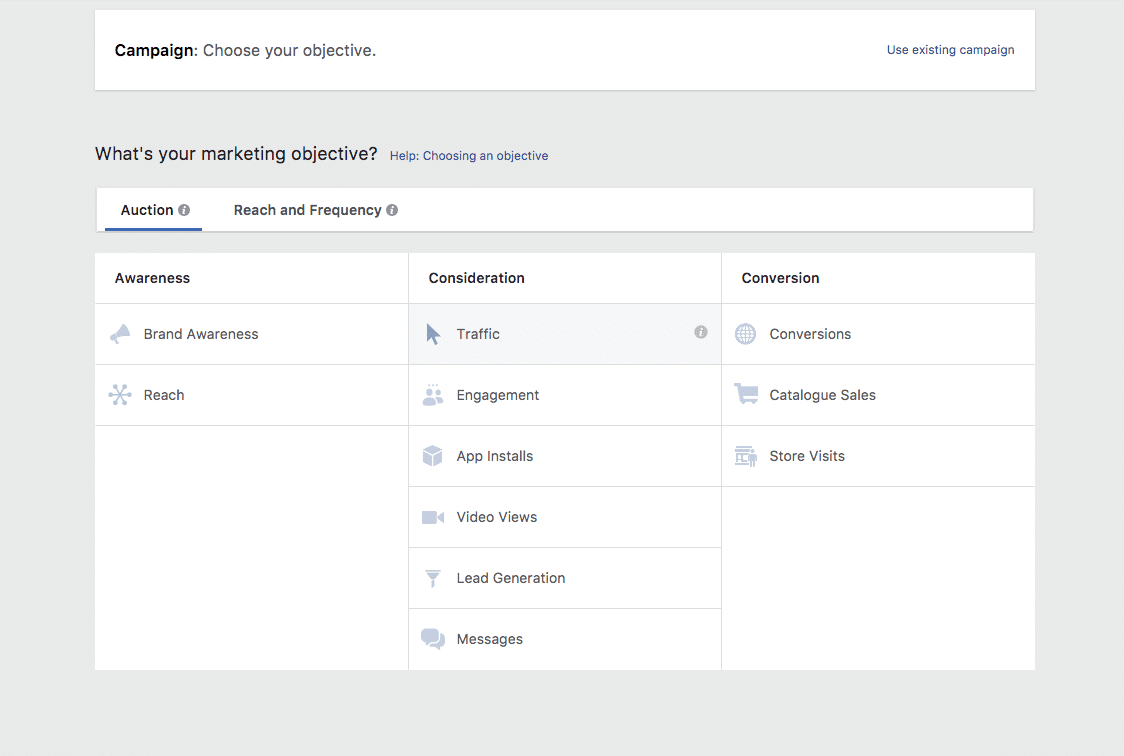Click info icon next to Traffic

[701, 332]
